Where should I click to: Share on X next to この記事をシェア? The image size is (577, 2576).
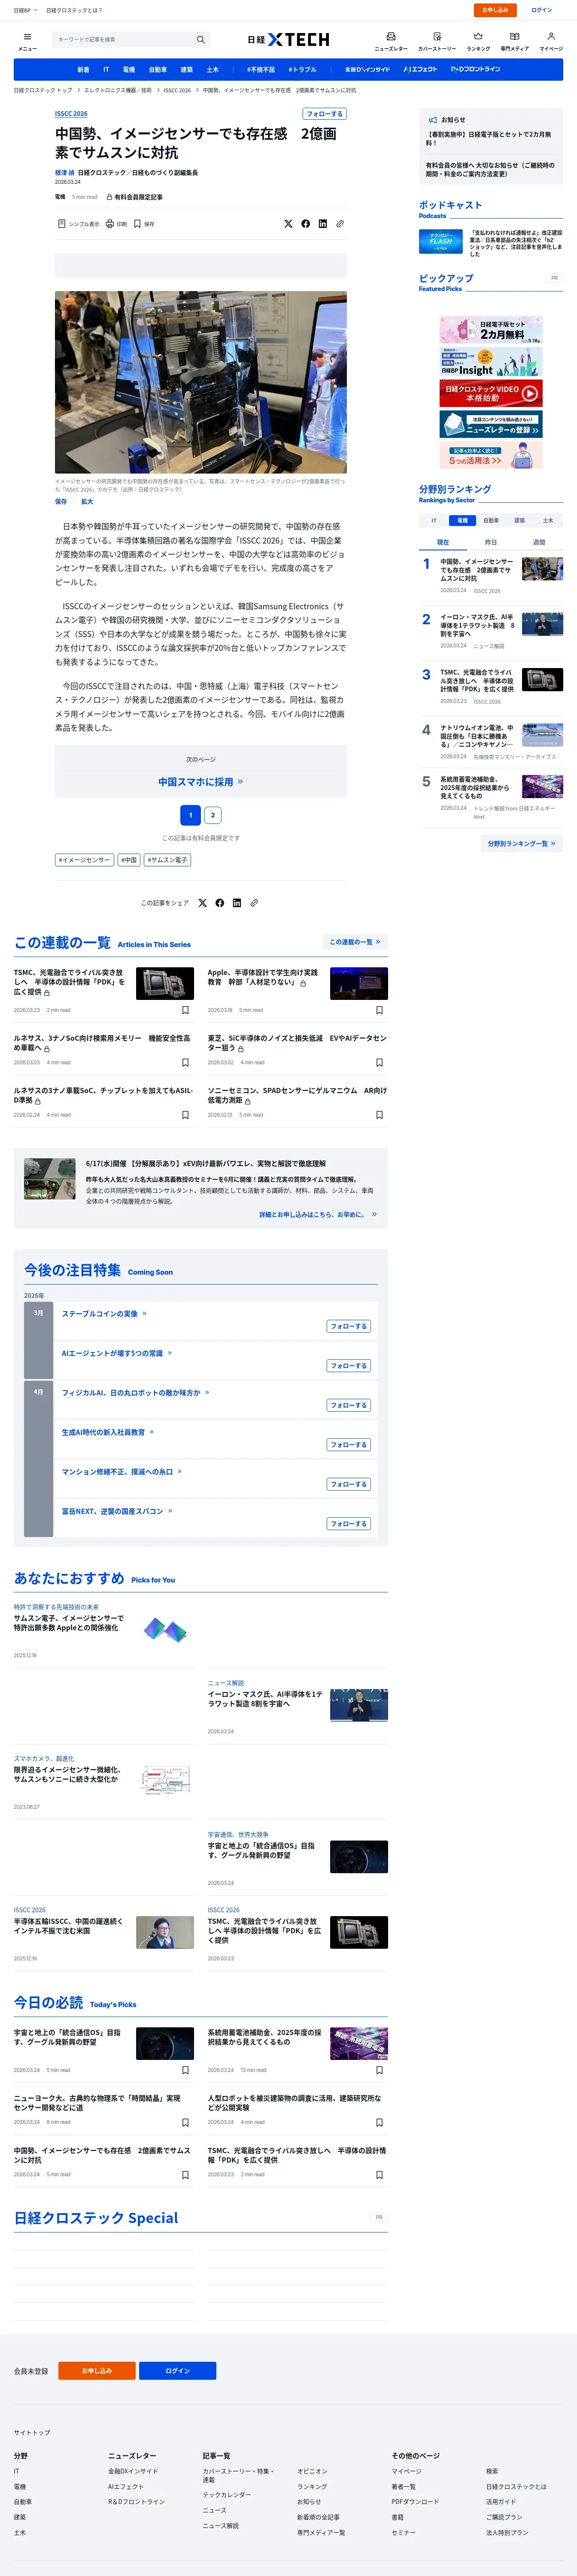pyautogui.click(x=202, y=903)
